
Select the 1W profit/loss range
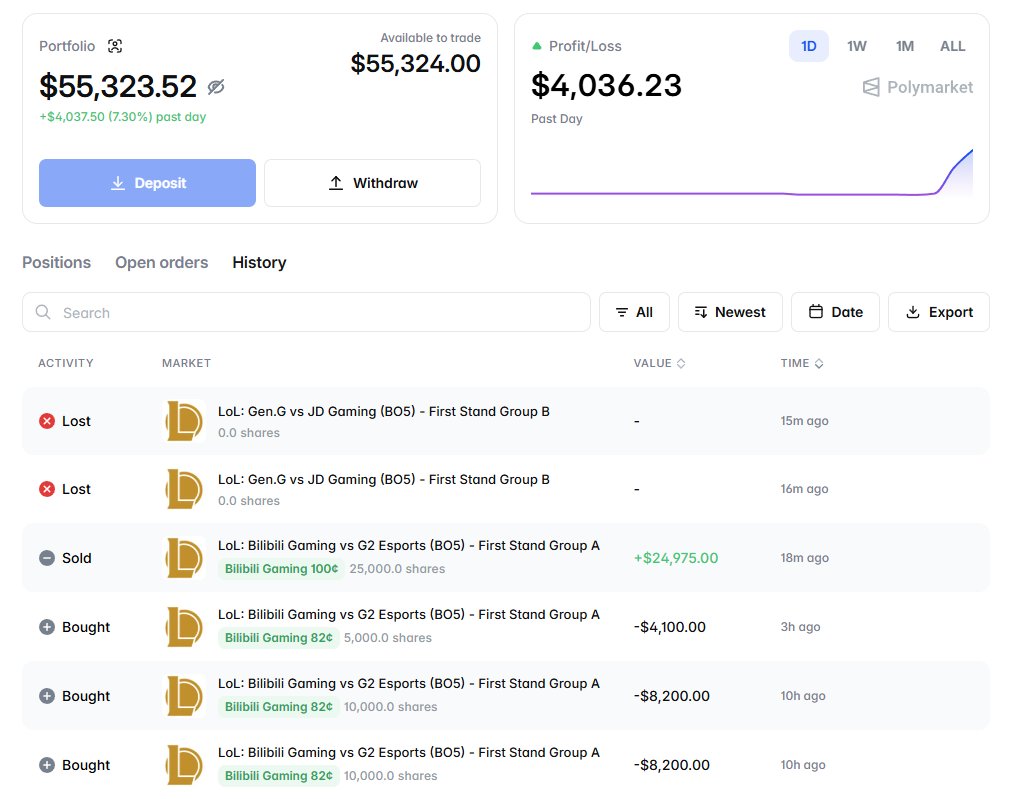[x=856, y=46]
